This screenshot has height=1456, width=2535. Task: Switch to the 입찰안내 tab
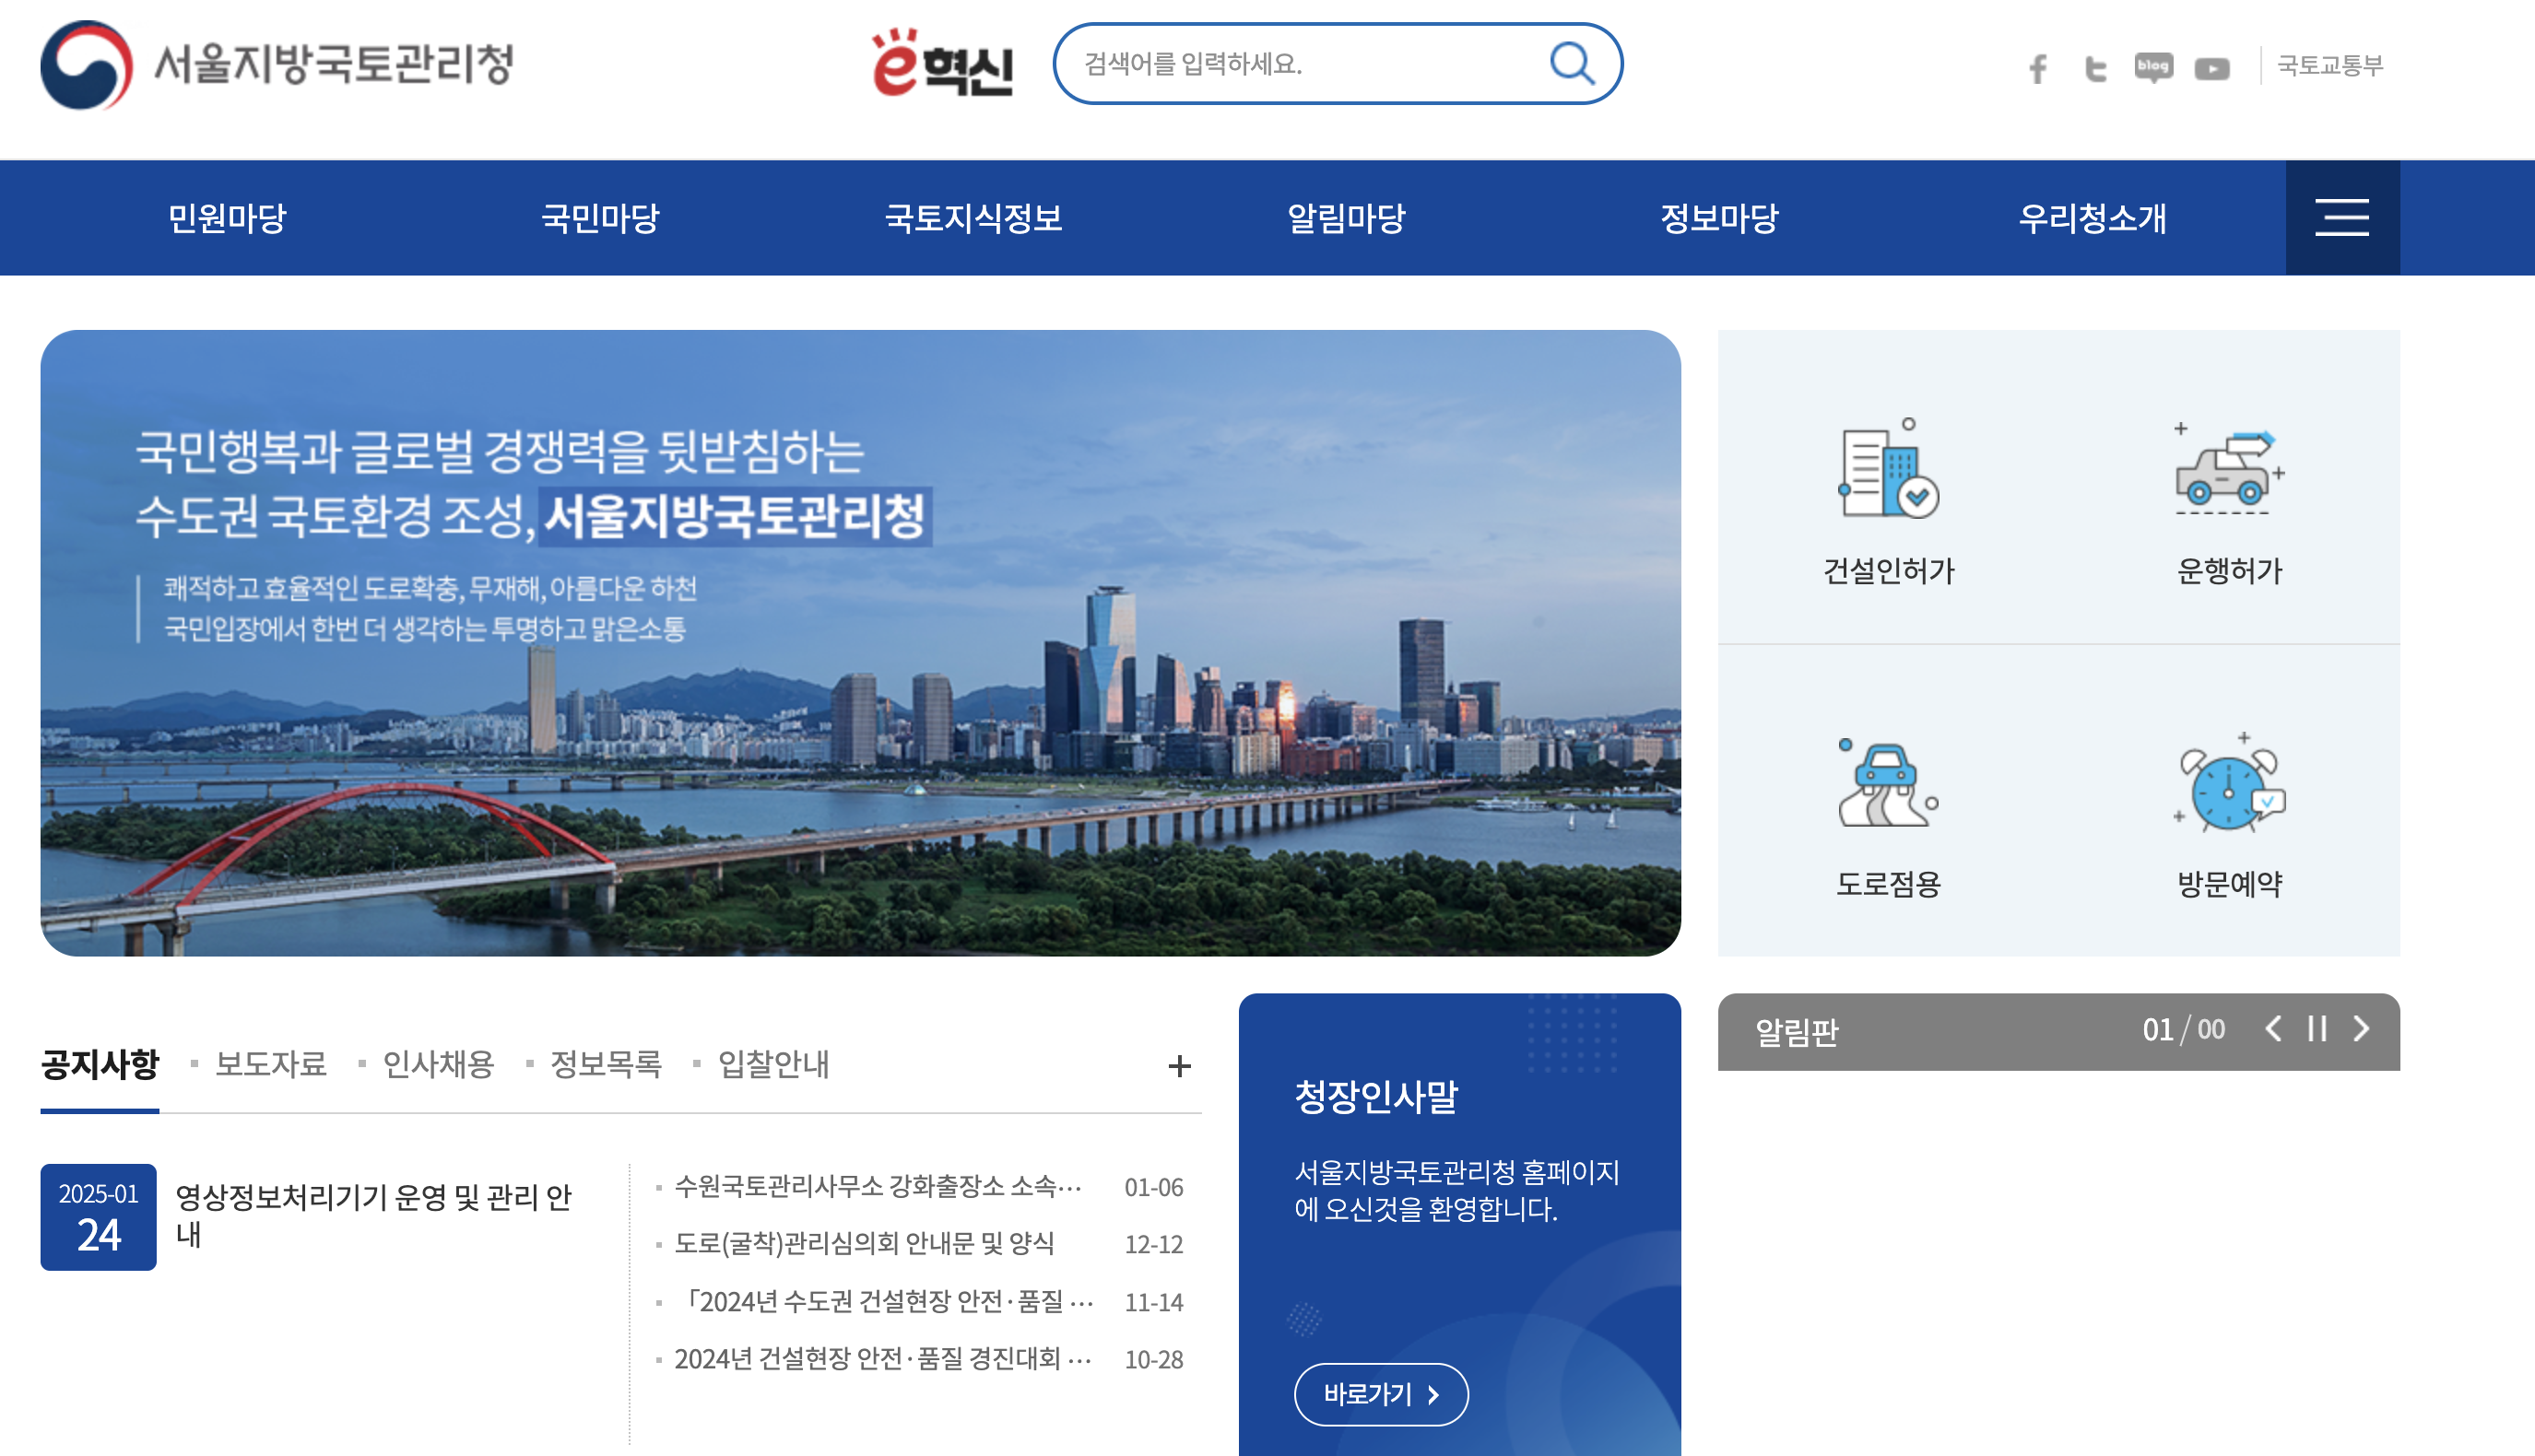(774, 1064)
